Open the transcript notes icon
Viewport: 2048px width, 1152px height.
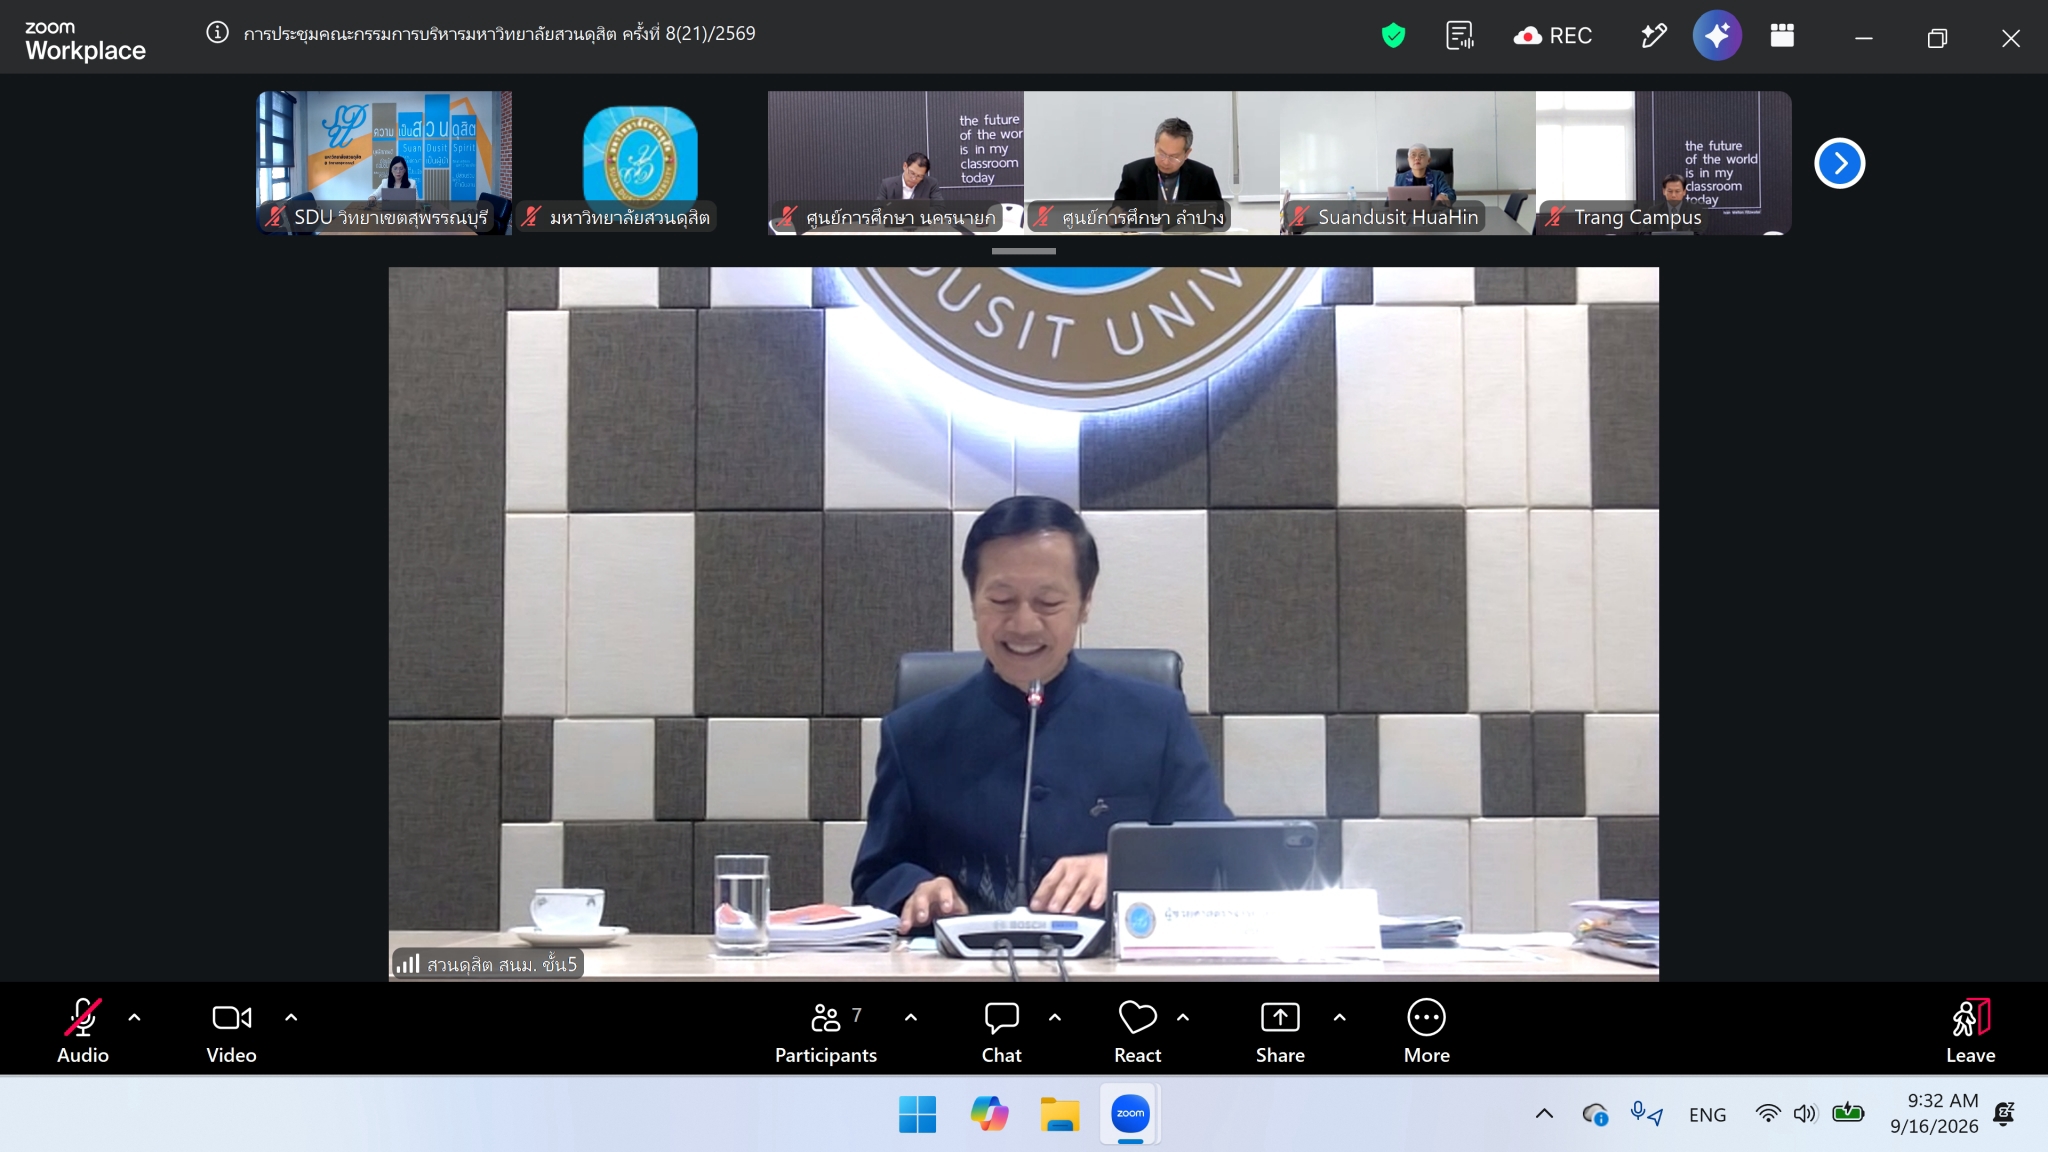[x=1460, y=36]
